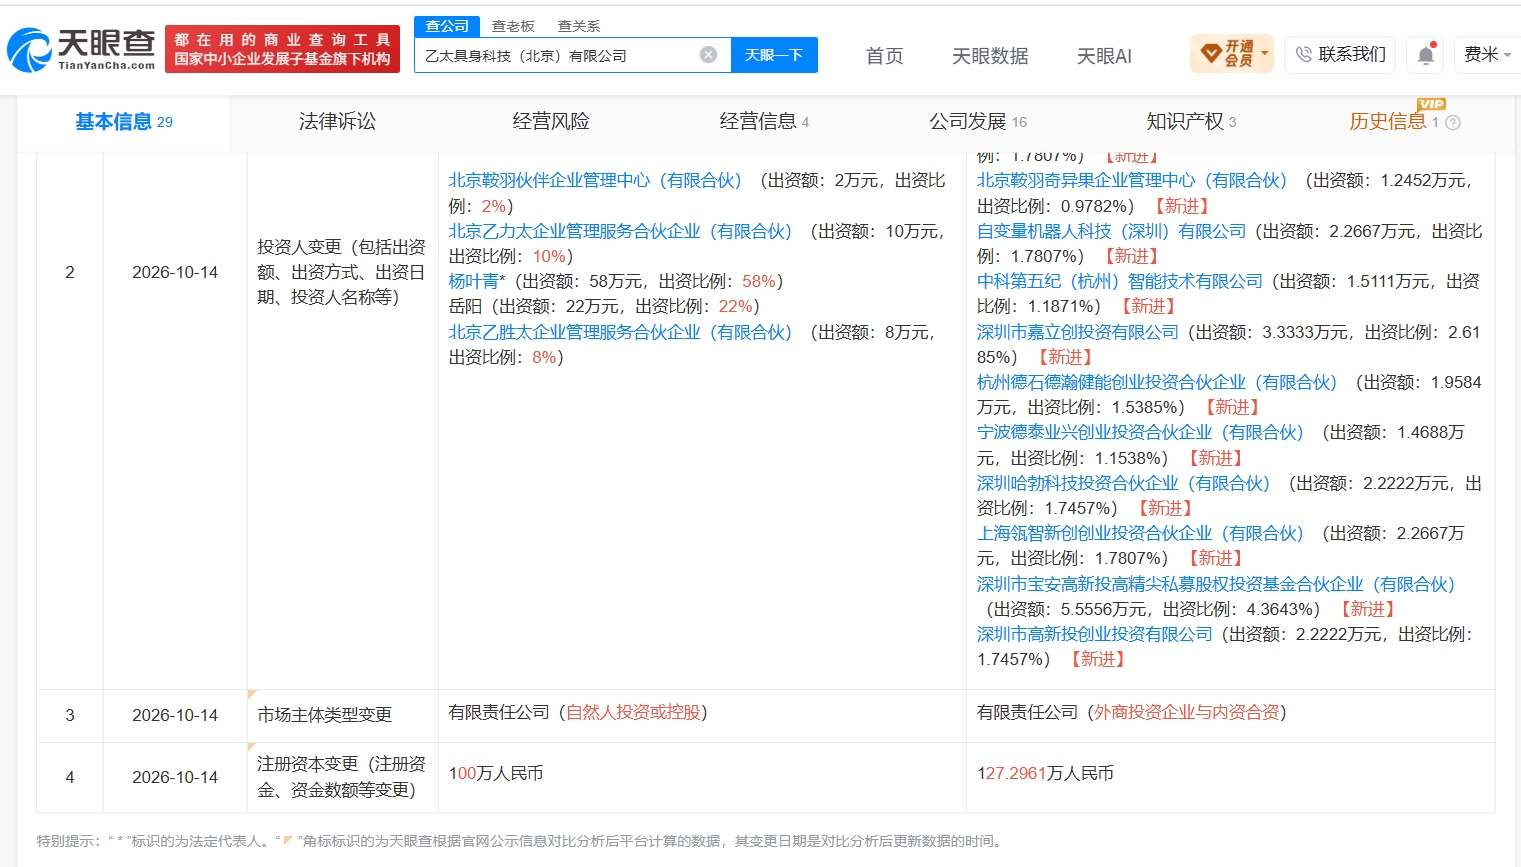Screen dimensions: 1521x867
Task: Open 中科第五纪（杭州）智能技术有限公司 link
Action: [x=1120, y=281]
